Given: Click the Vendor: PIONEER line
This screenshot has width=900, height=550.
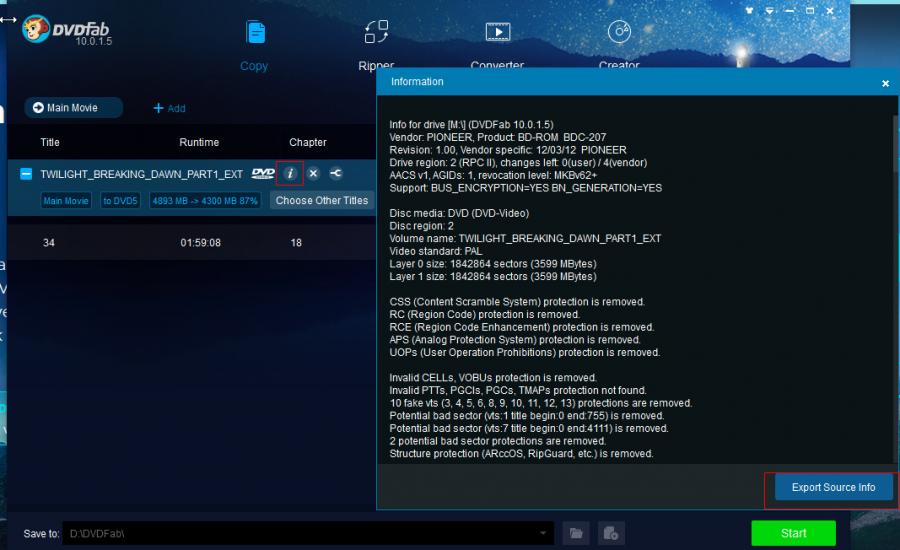Looking at the screenshot, I should [498, 137].
